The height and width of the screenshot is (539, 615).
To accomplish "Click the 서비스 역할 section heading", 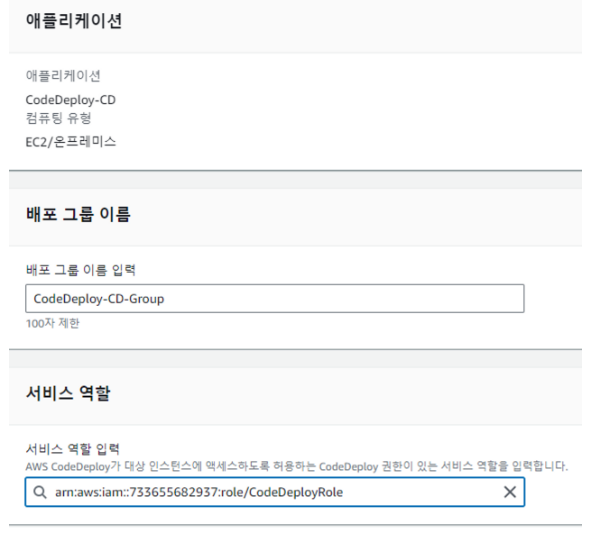I will pyautogui.click(x=68, y=393).
